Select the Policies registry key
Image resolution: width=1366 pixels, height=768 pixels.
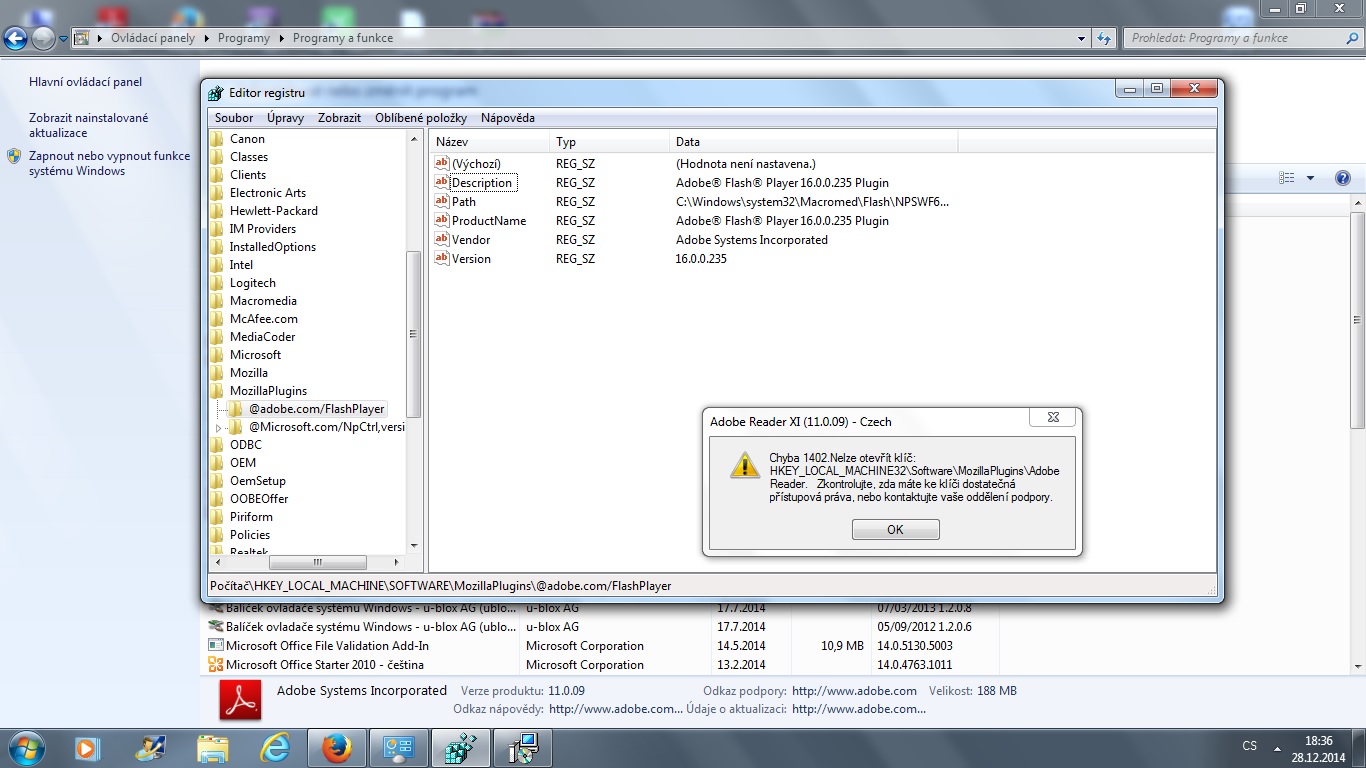[x=249, y=535]
